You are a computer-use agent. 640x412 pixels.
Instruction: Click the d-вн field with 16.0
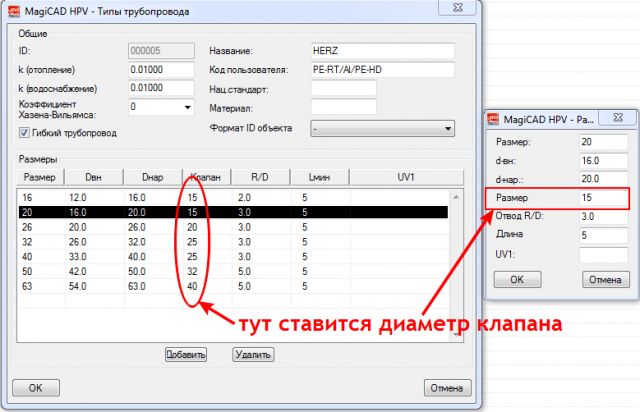(603, 160)
